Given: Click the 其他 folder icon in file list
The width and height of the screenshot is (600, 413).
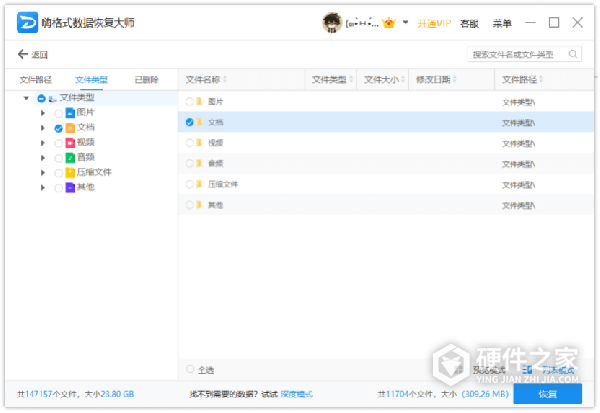Looking at the screenshot, I should click(x=199, y=205).
